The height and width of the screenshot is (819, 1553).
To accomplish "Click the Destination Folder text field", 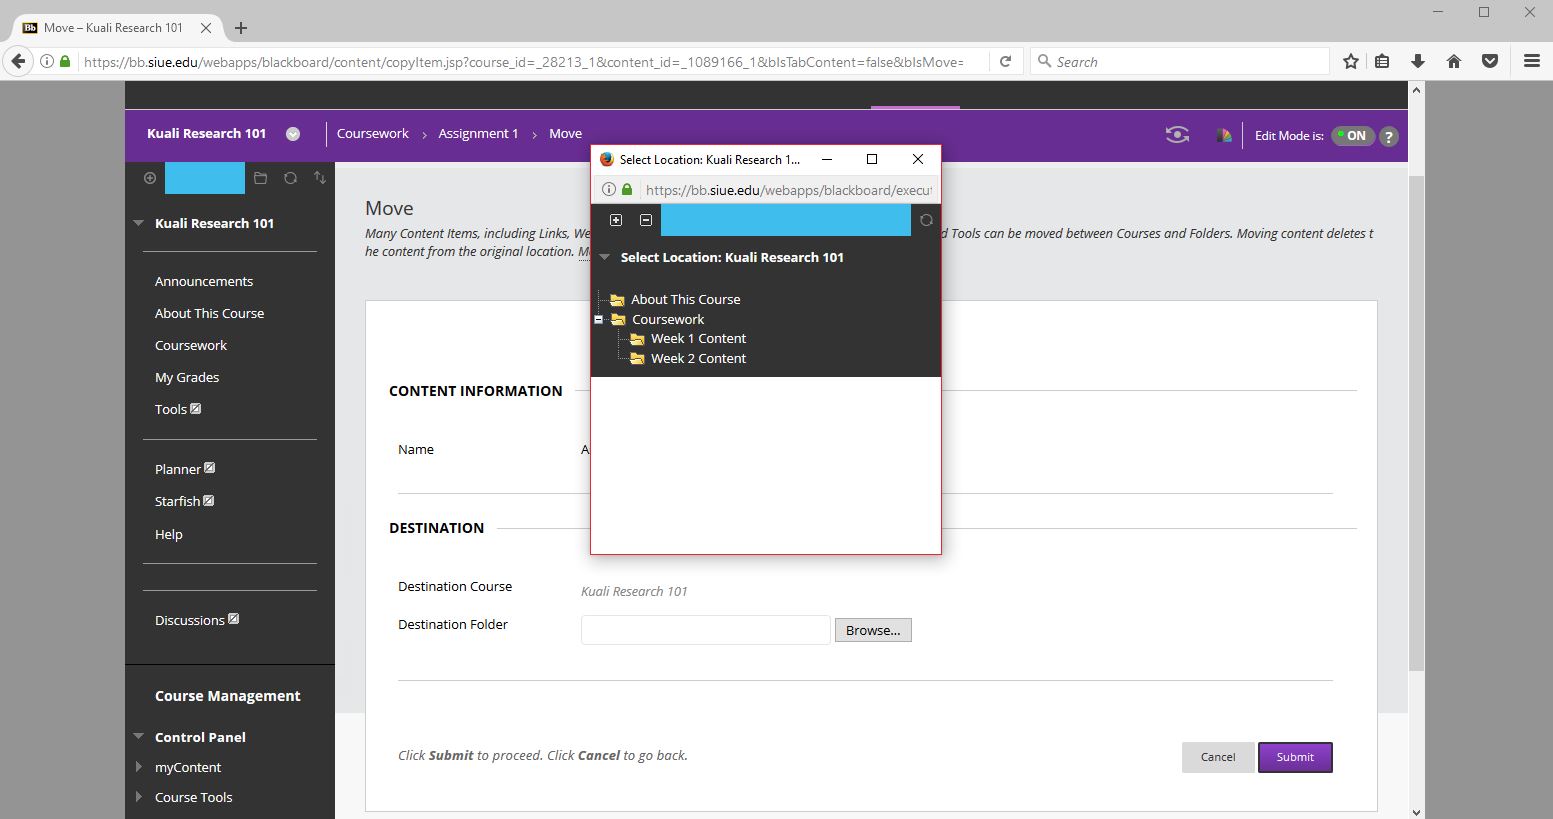I will tap(705, 630).
